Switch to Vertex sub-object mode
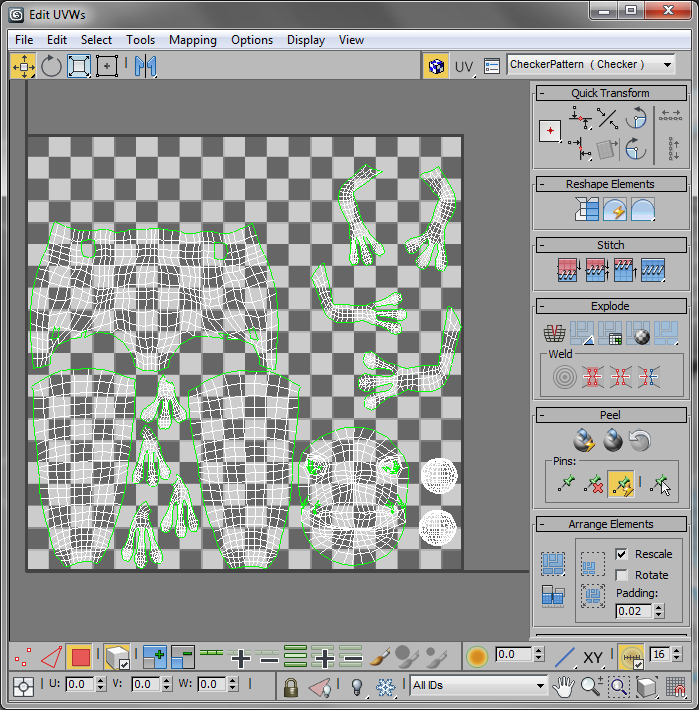The width and height of the screenshot is (699, 710). (24, 657)
